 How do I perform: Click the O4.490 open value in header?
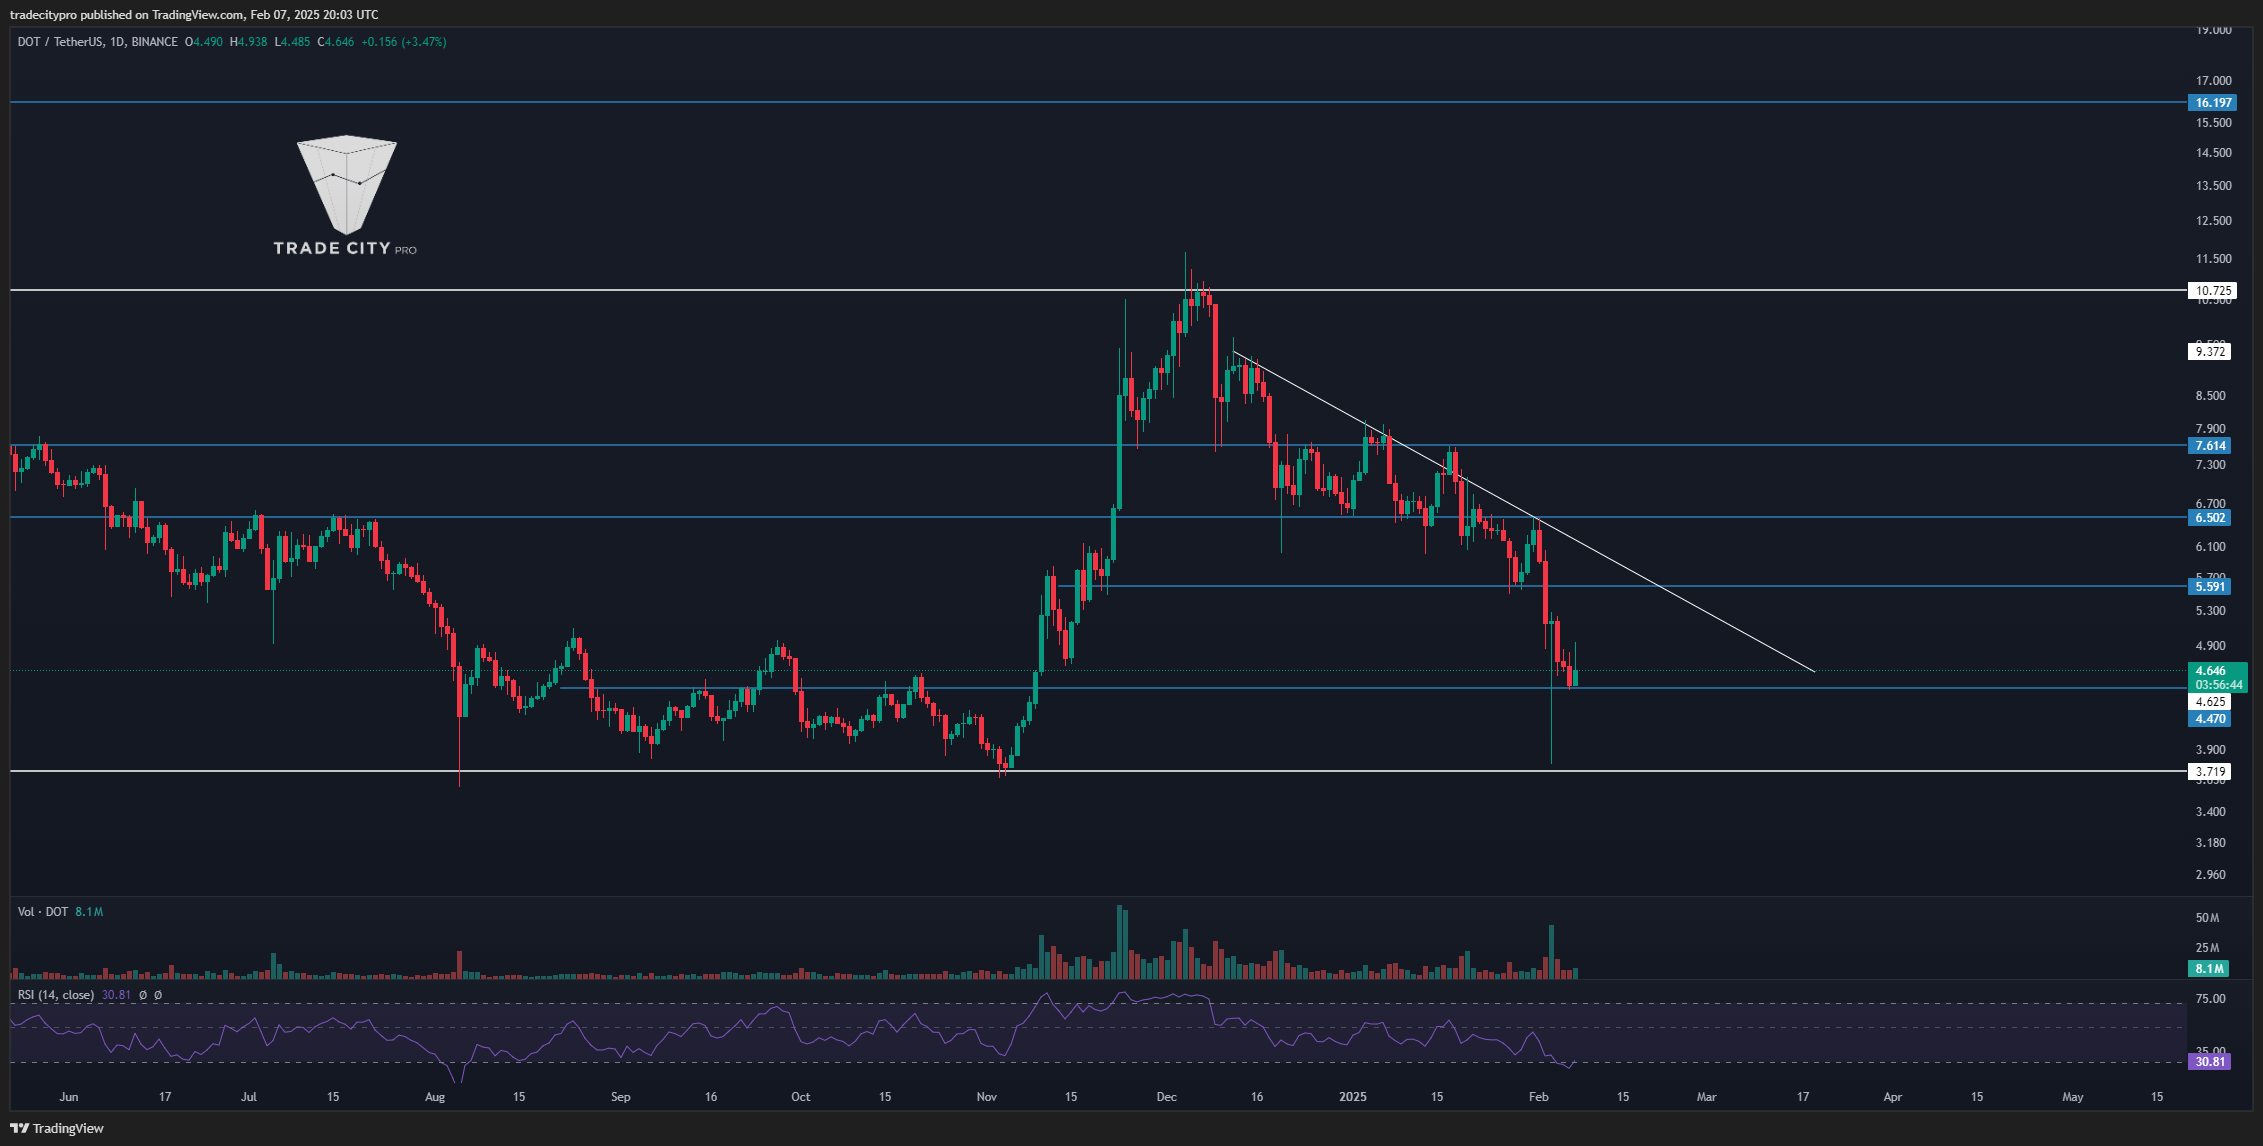coord(204,42)
